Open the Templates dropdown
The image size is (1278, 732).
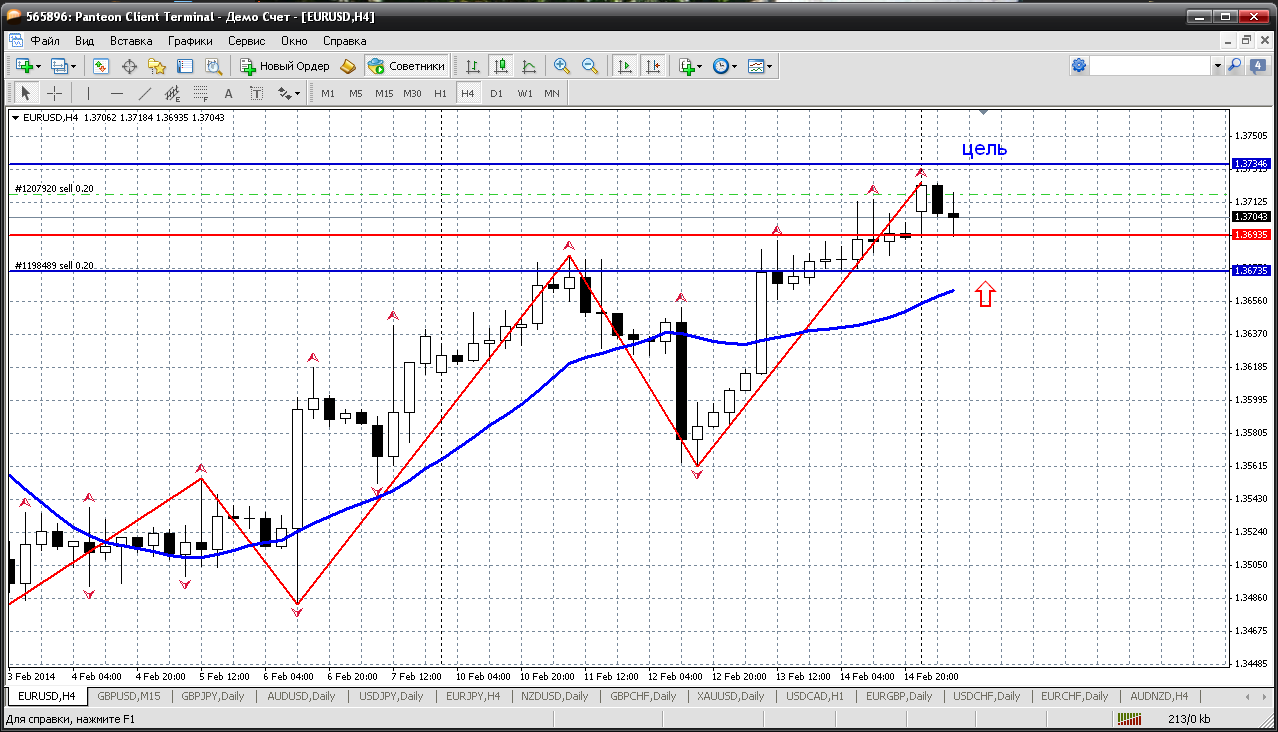pos(761,66)
